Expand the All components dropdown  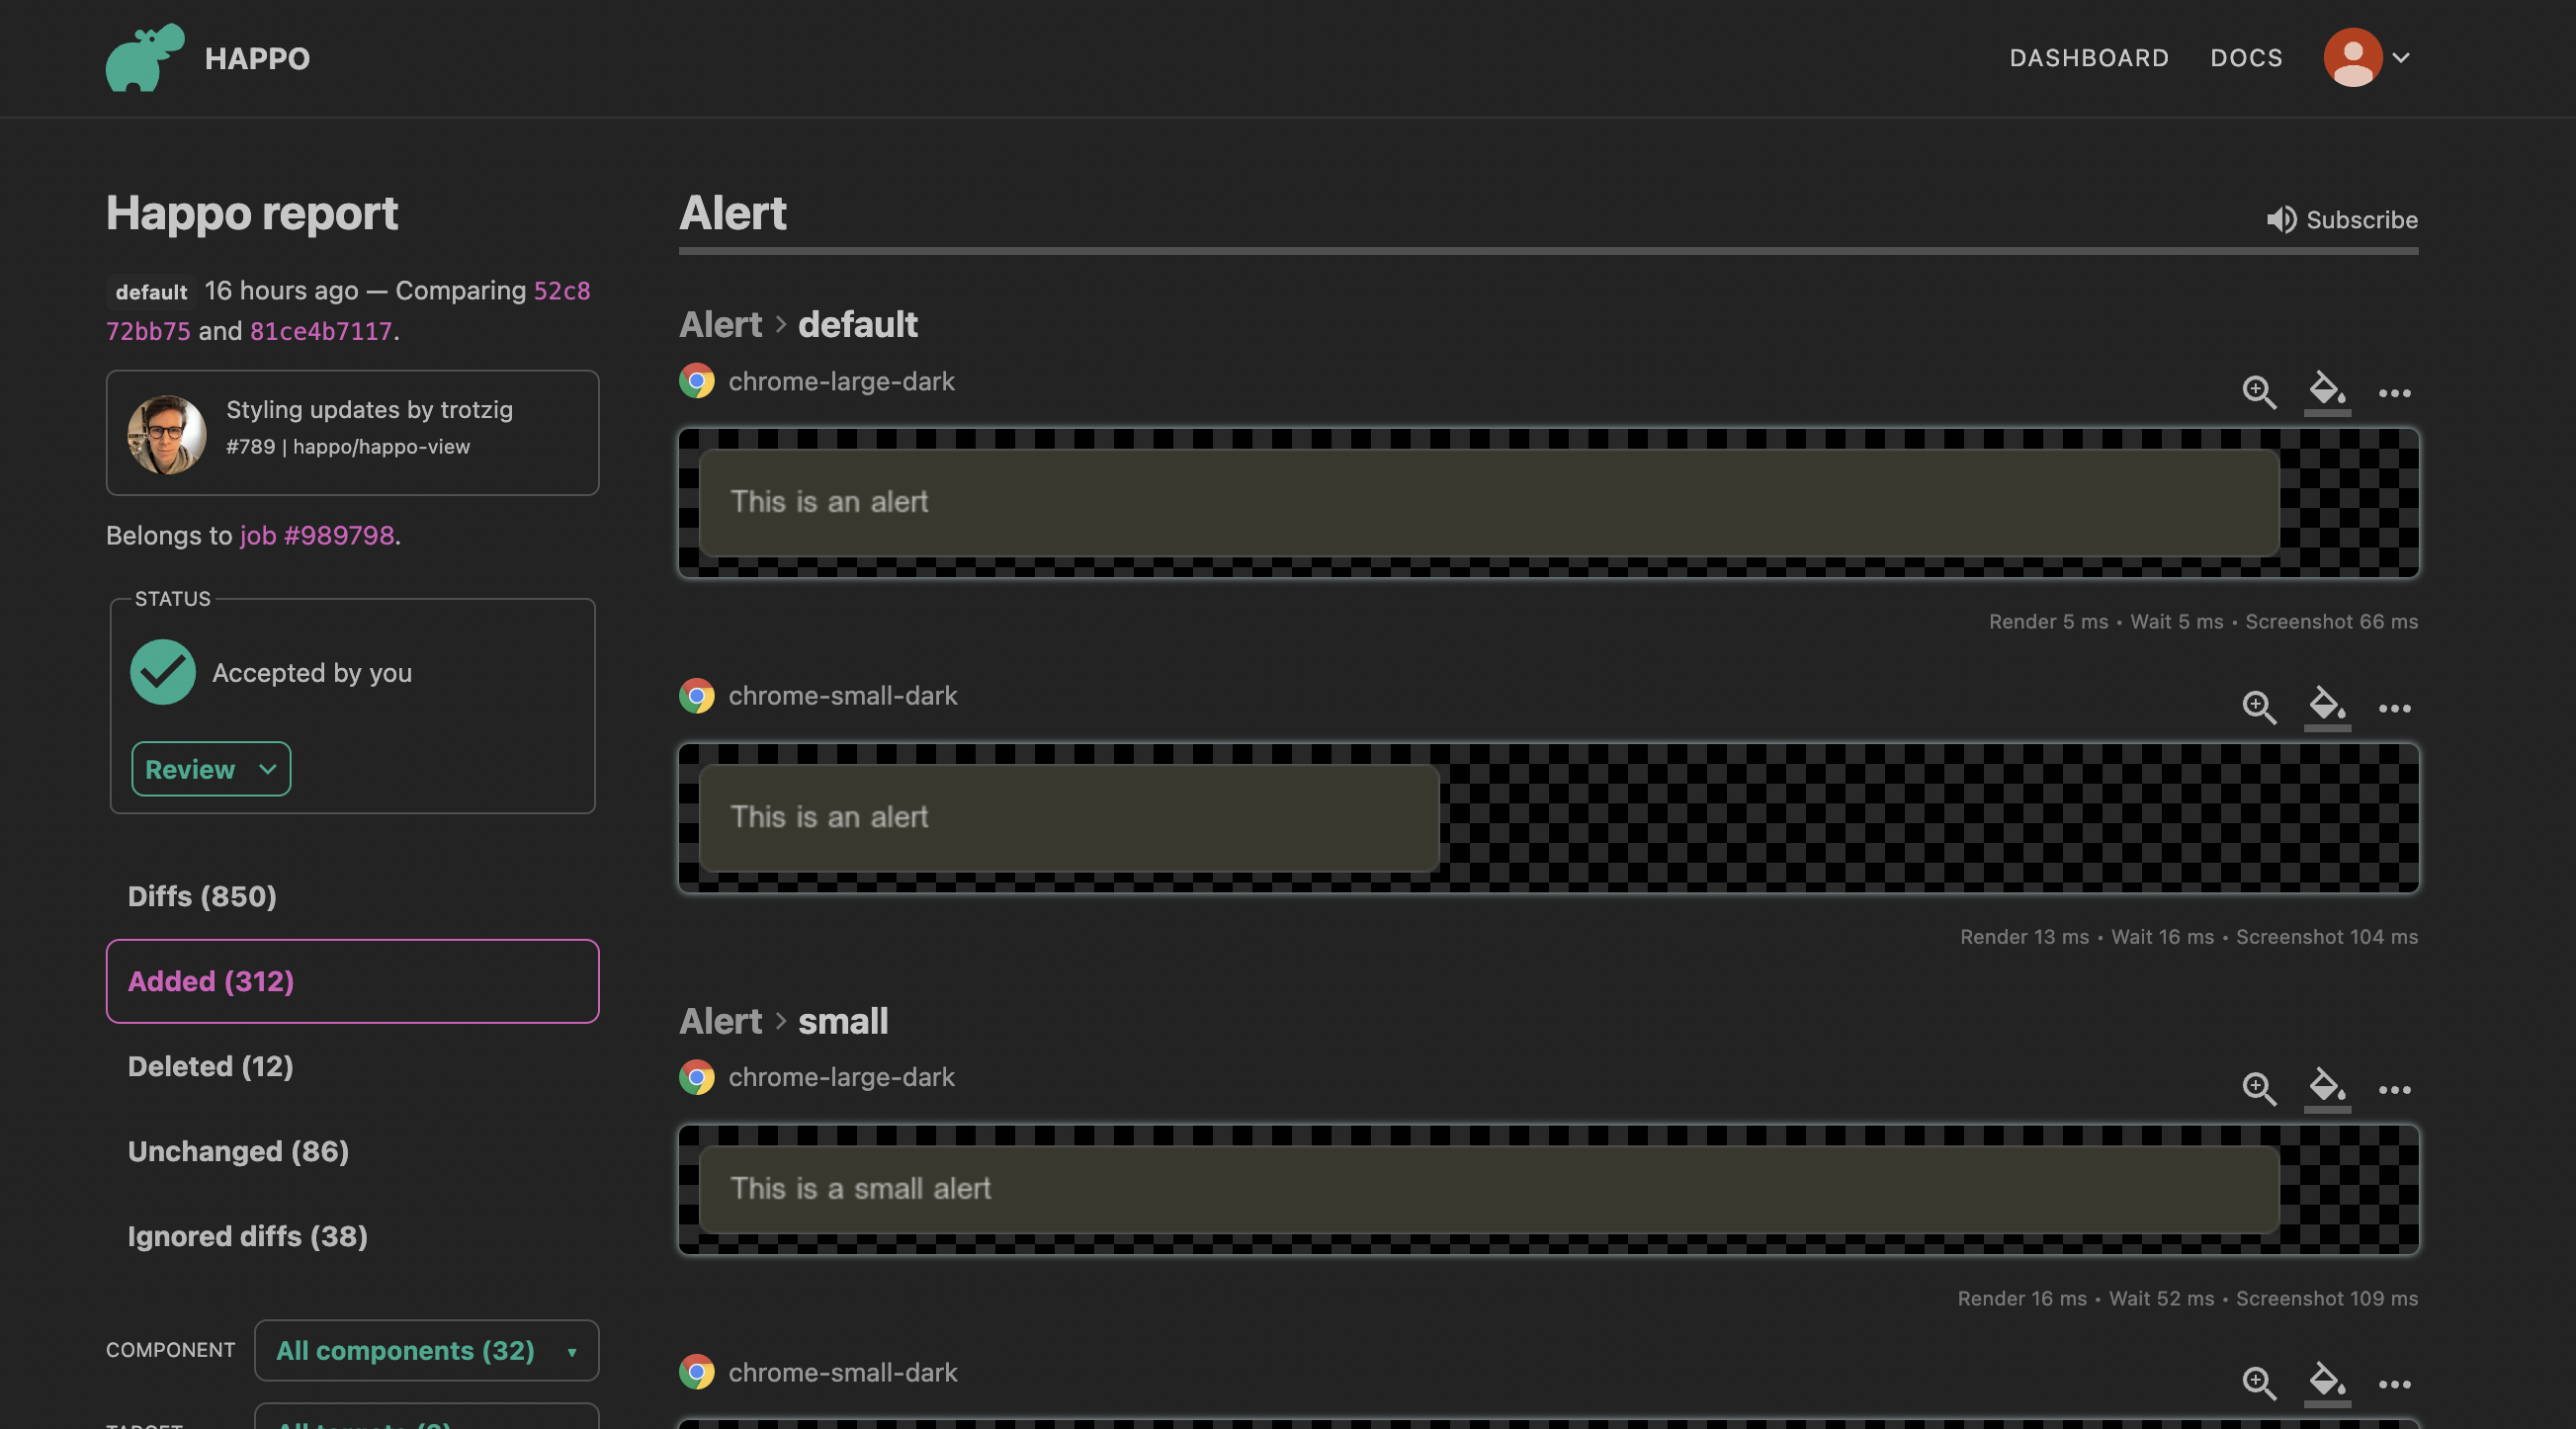click(x=426, y=1350)
